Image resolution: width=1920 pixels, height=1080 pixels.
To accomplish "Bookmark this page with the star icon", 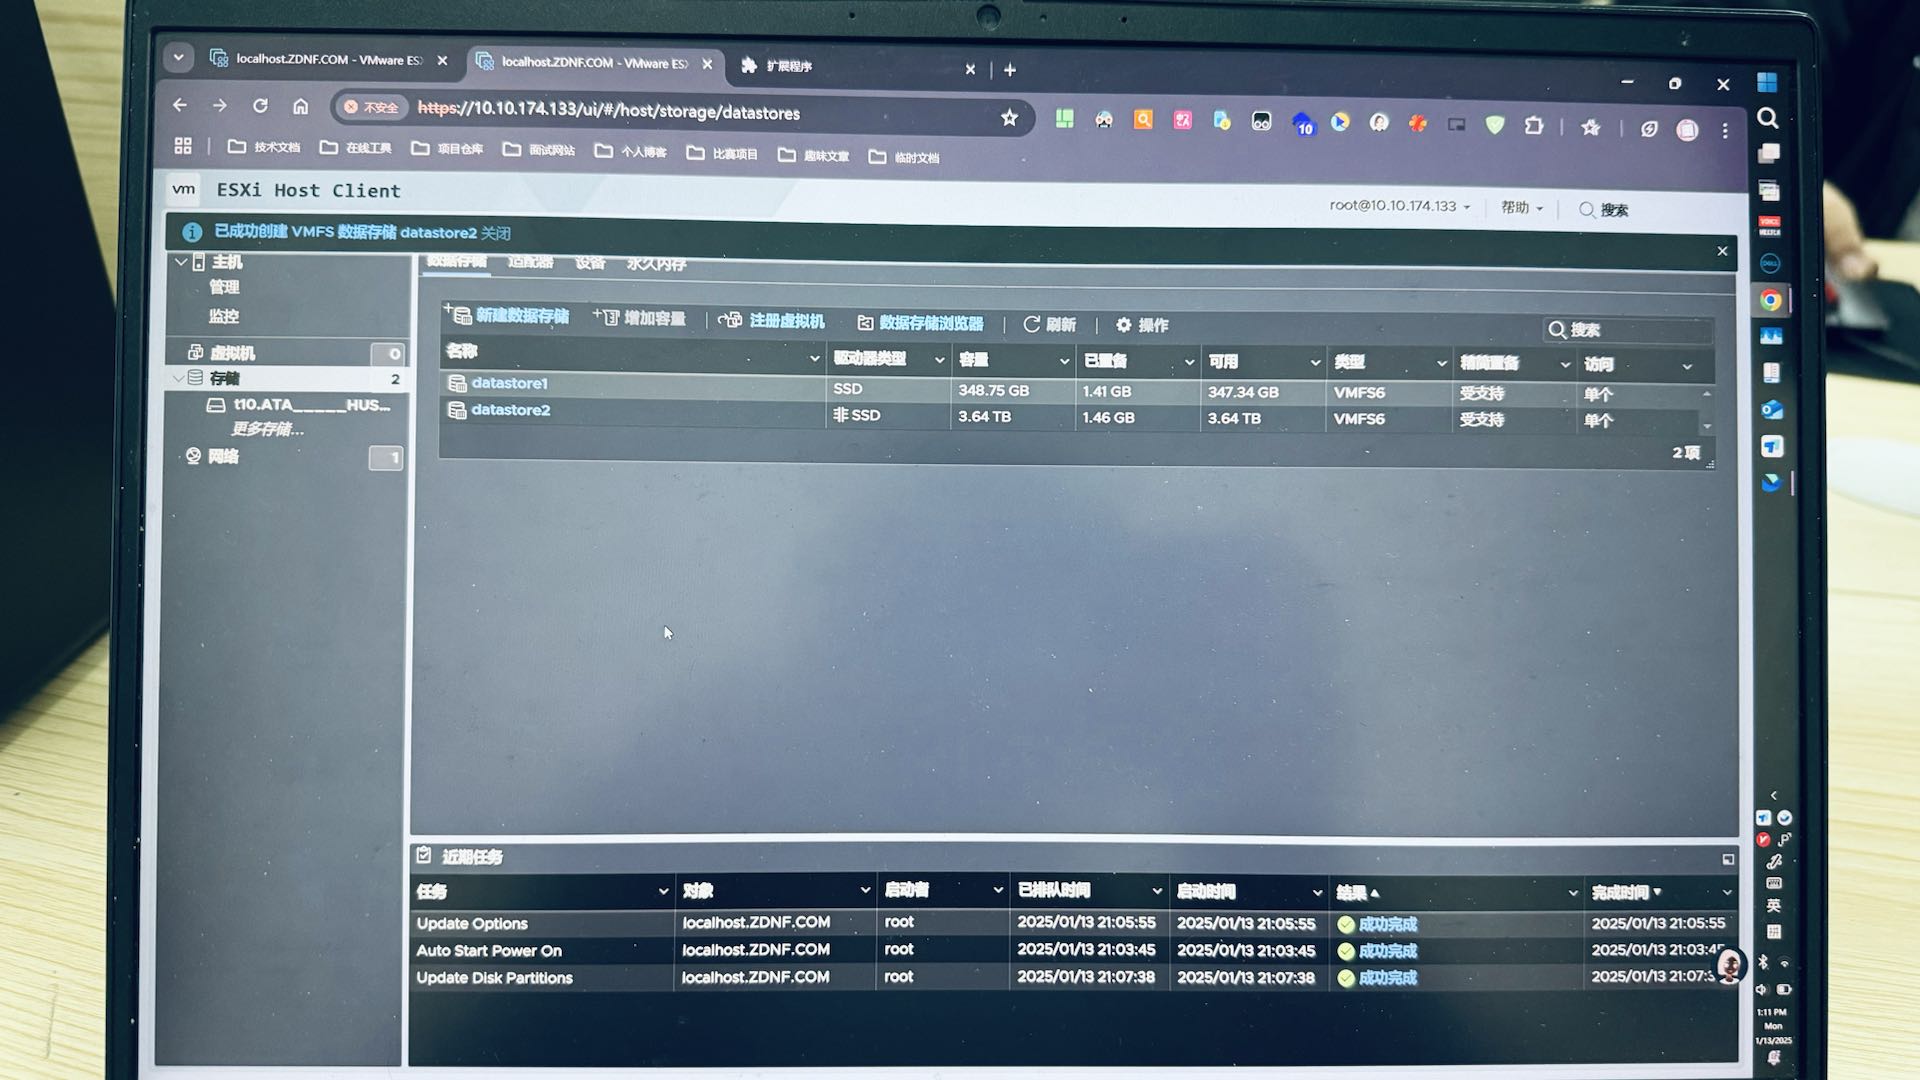I will (1009, 117).
